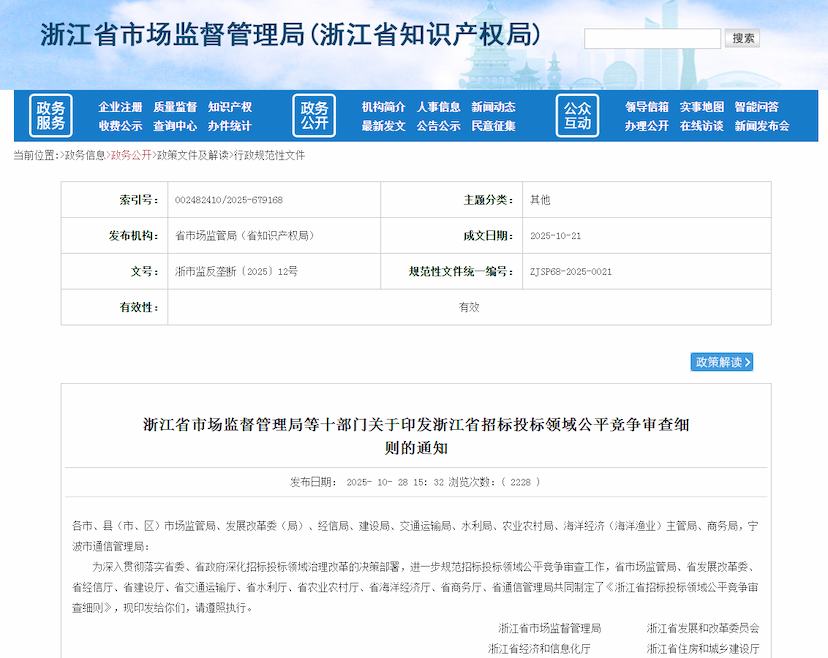The height and width of the screenshot is (658, 828).
Task: Click inside the search input box
Action: (651, 37)
